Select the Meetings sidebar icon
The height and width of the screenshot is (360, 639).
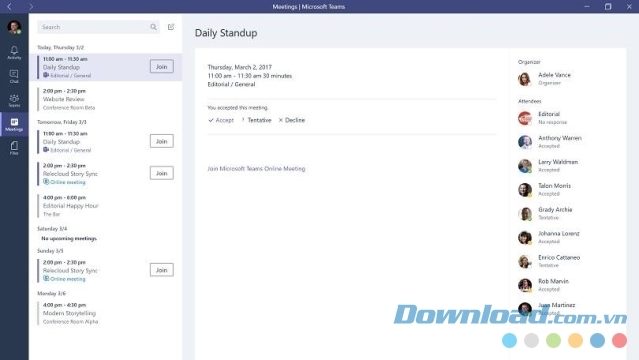(14, 124)
